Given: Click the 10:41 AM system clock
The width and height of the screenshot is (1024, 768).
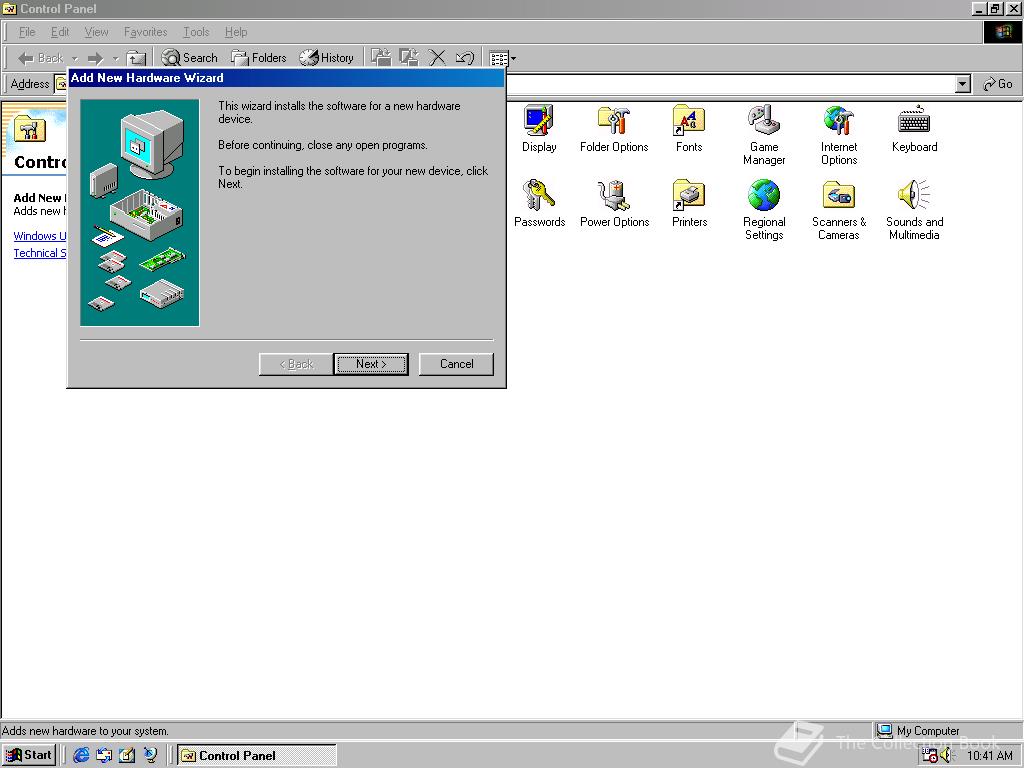Looking at the screenshot, I should click(990, 756).
